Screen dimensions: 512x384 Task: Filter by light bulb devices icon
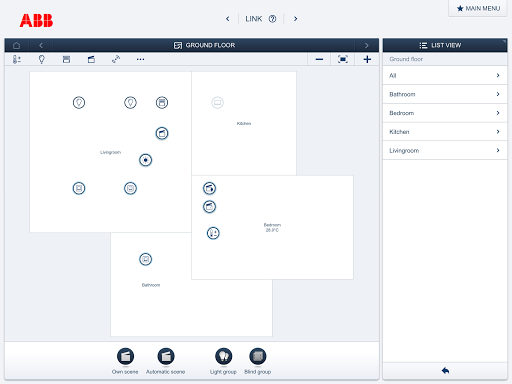pos(42,59)
